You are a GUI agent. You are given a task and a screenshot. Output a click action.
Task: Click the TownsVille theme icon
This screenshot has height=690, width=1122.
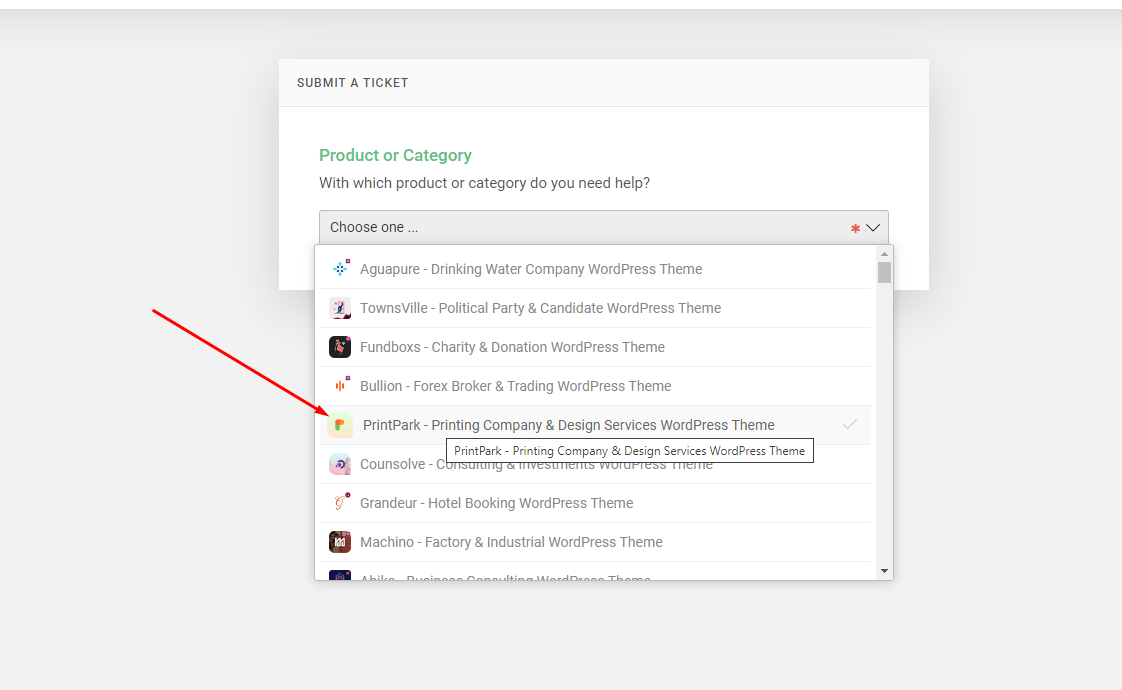pyautogui.click(x=340, y=308)
